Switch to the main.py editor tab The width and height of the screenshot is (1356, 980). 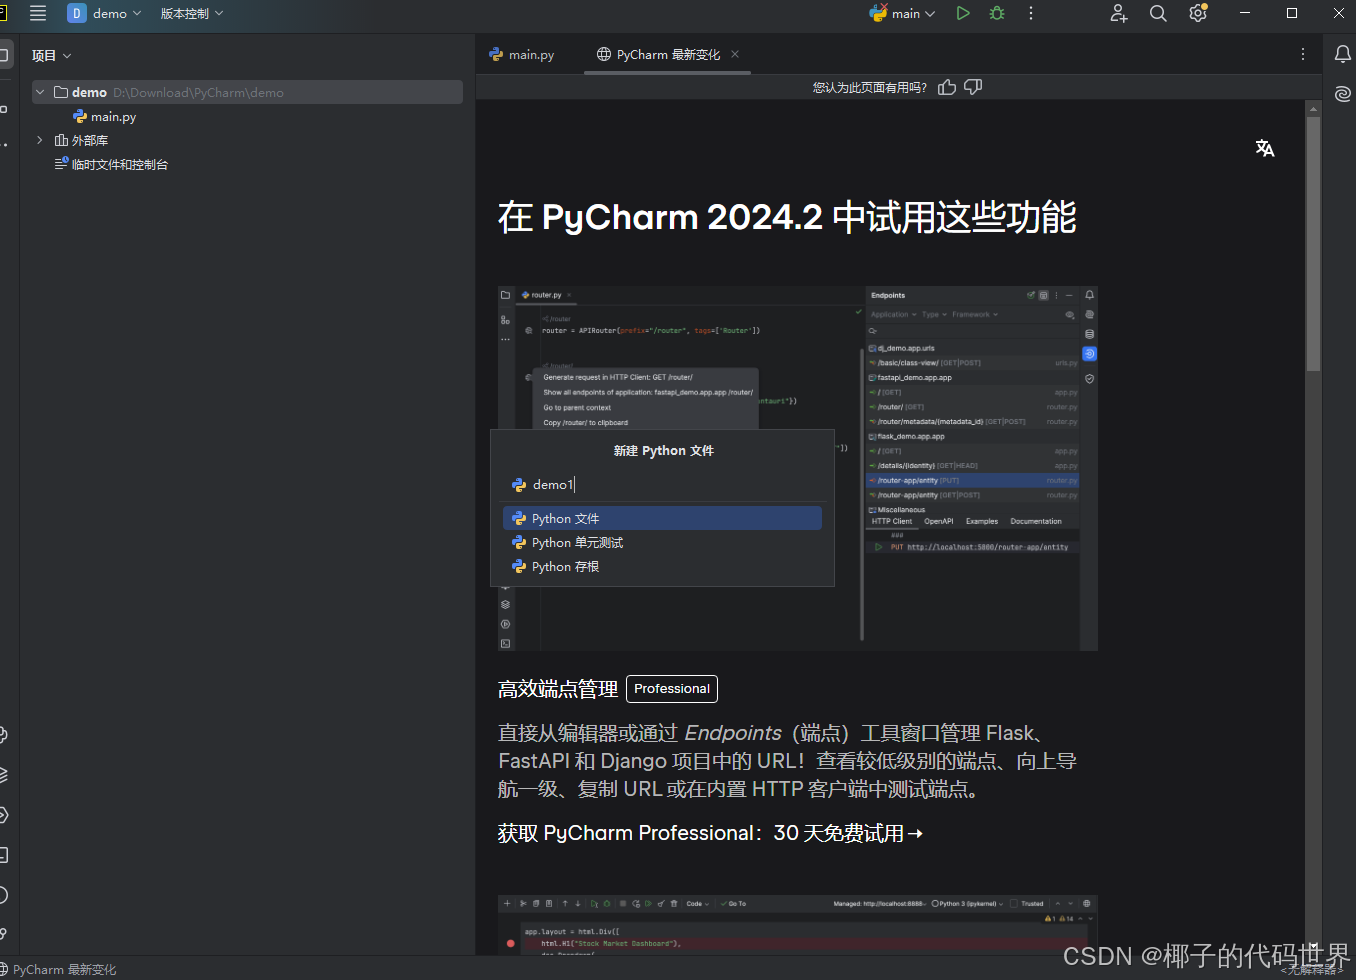[x=522, y=54]
